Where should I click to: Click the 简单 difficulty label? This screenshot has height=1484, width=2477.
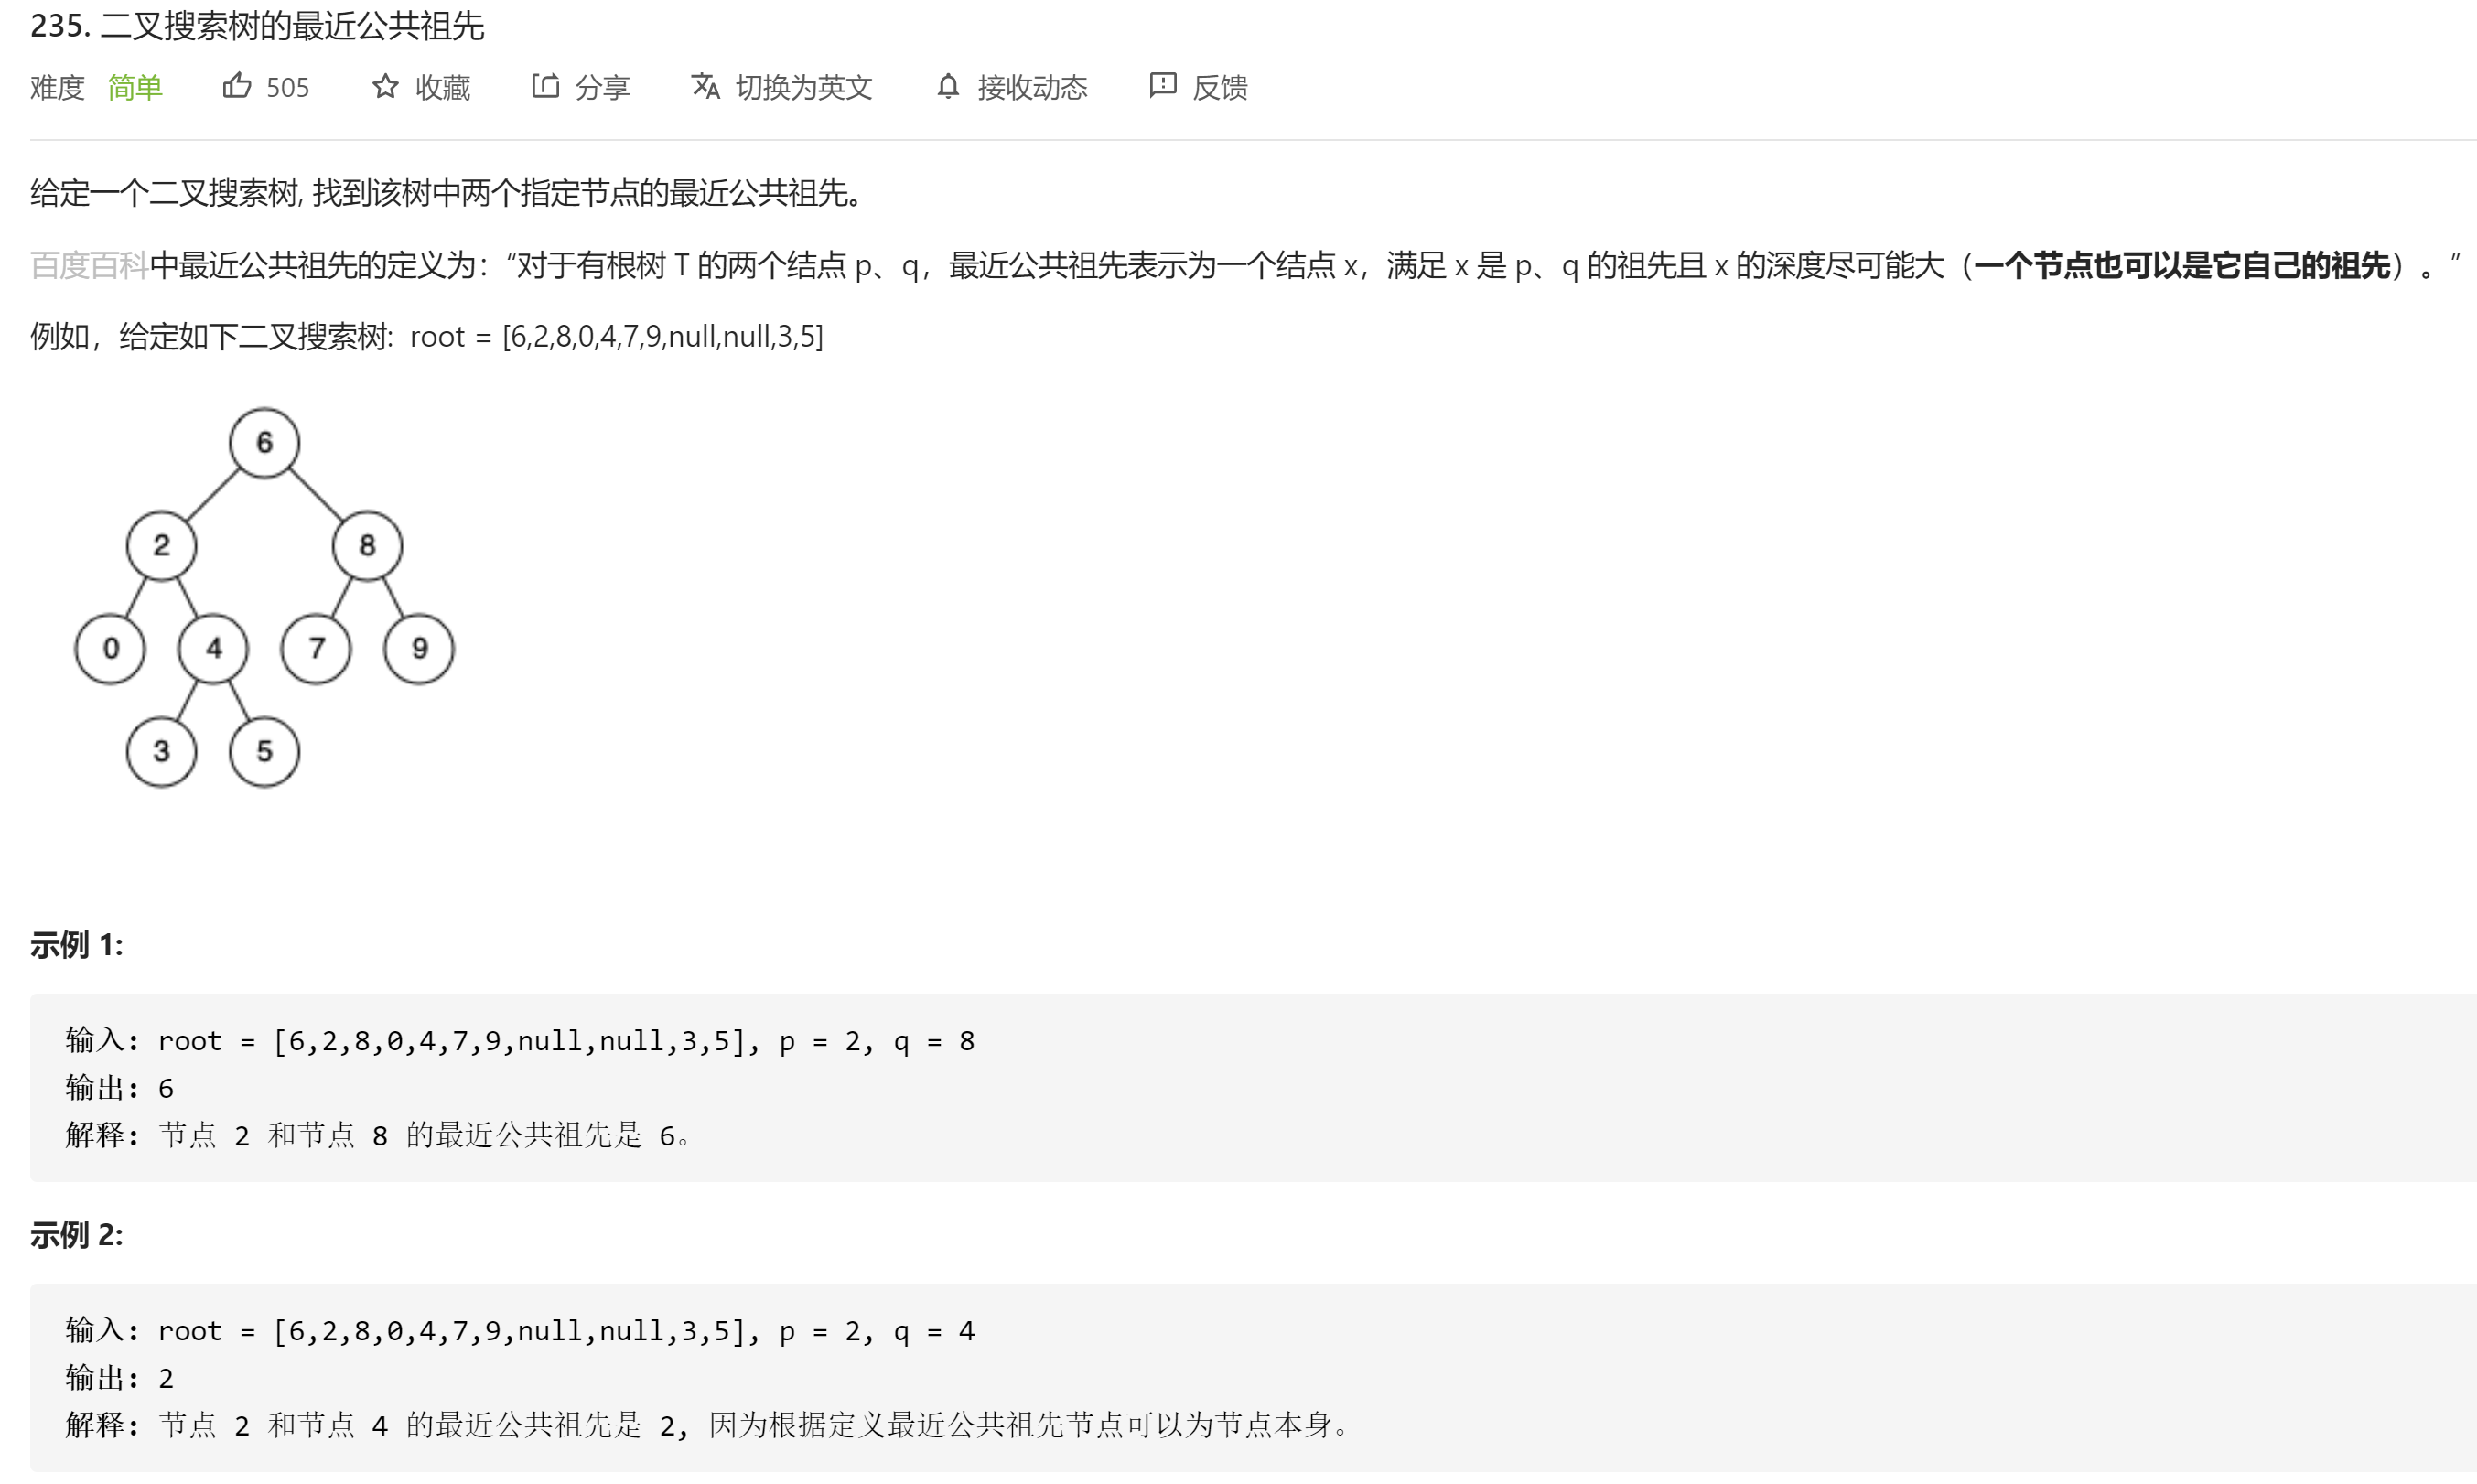[x=135, y=88]
